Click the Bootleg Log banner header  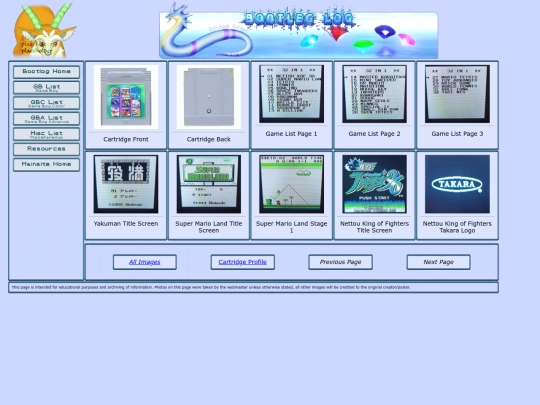point(299,31)
